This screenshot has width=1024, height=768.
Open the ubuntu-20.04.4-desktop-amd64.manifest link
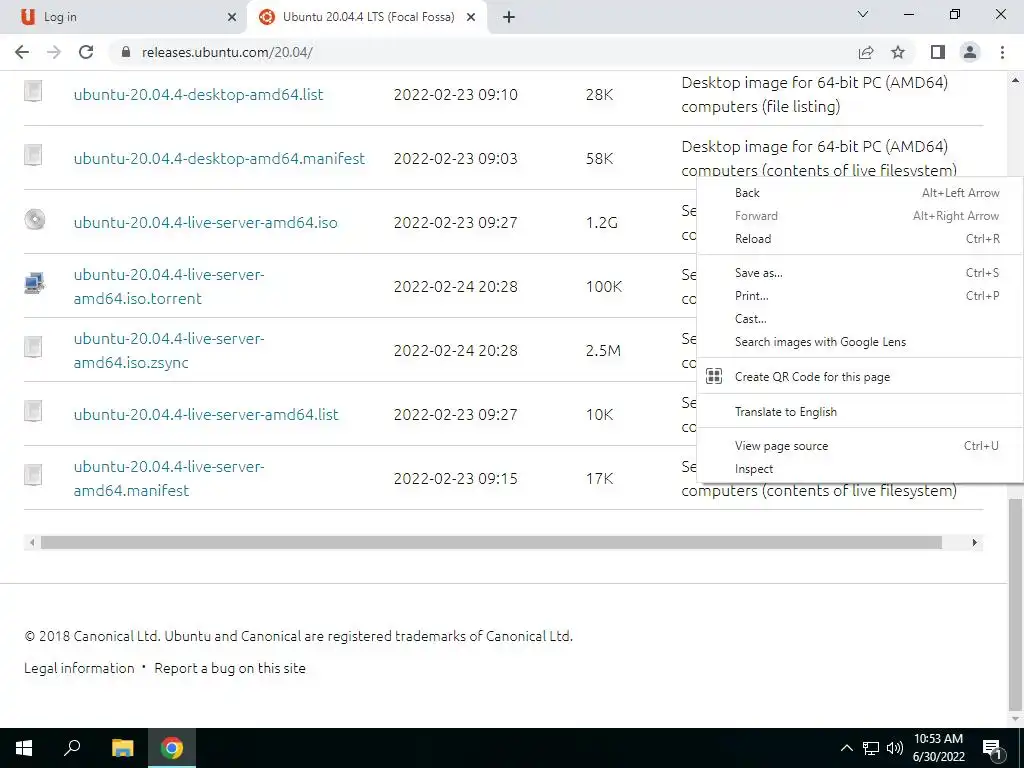(219, 159)
